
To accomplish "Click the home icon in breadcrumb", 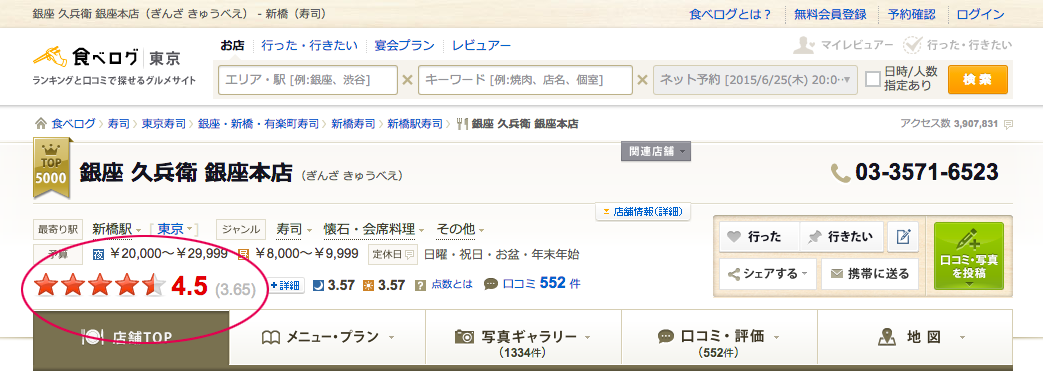I will pyautogui.click(x=41, y=123).
